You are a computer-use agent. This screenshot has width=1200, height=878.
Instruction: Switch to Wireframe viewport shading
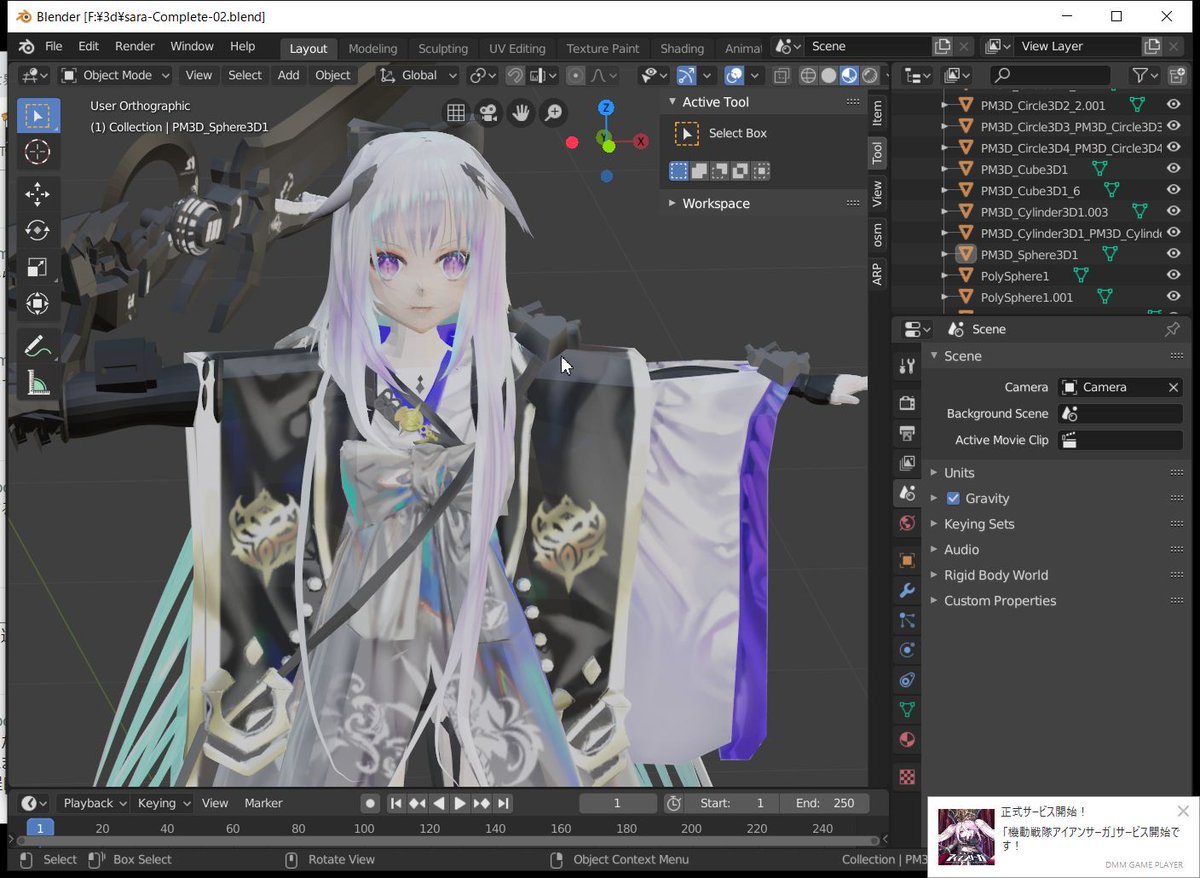pyautogui.click(x=808, y=75)
